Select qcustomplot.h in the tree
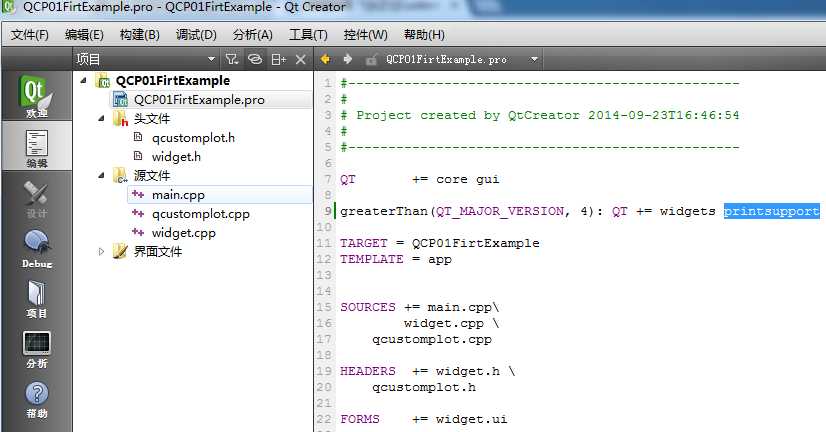Screen dimensions: 826x432 (x=193, y=138)
